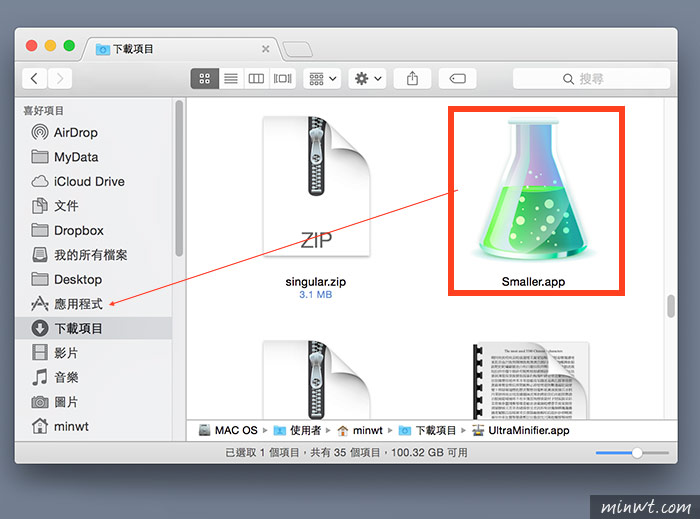
Task: Click the 搜尋 search field
Action: pos(592,79)
